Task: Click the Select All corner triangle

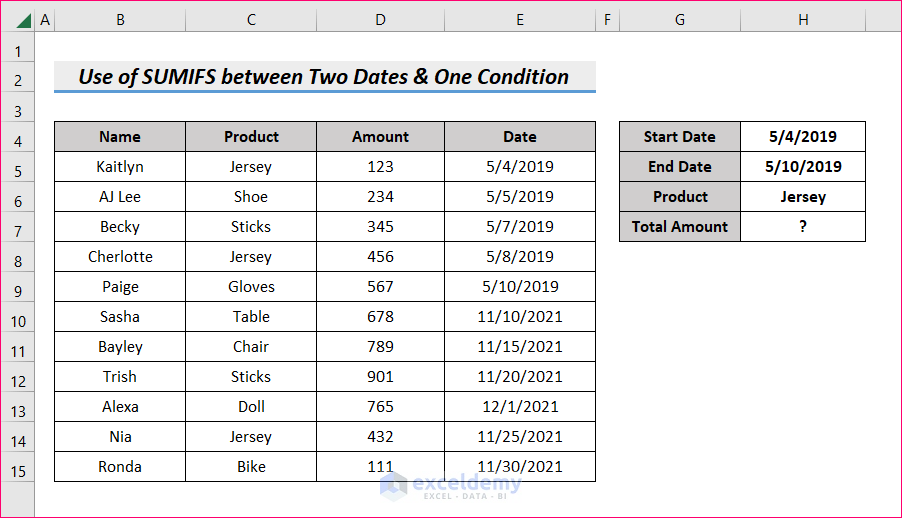Action: point(21,19)
